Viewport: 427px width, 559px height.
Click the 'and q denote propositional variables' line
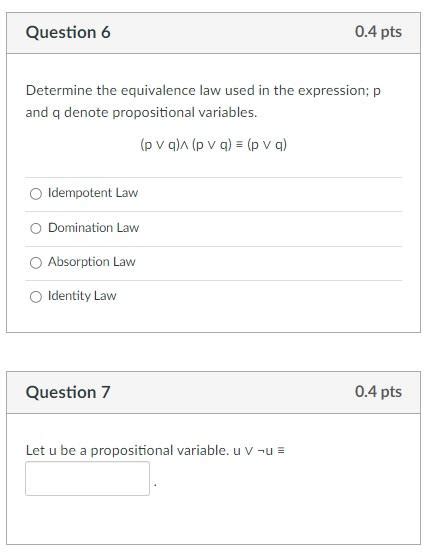tap(141, 113)
